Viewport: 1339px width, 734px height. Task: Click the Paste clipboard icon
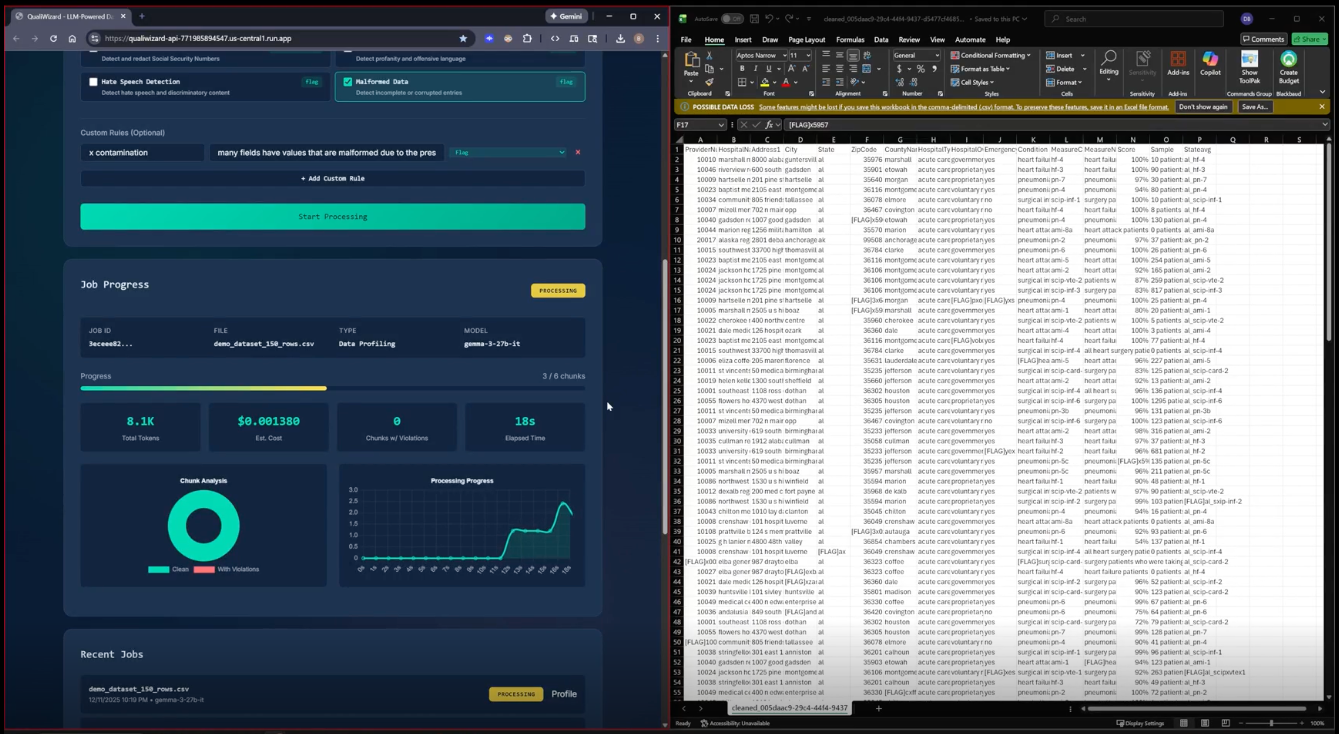691,66
